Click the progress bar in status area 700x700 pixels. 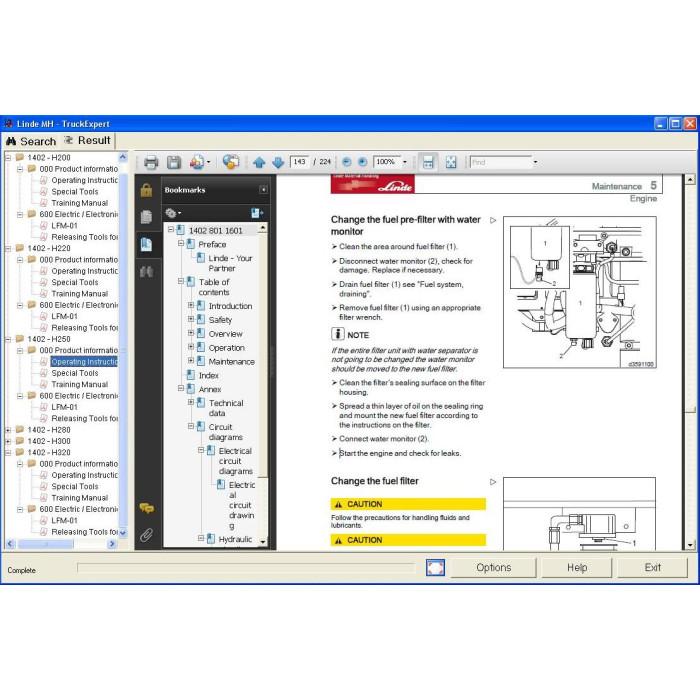tap(246, 567)
